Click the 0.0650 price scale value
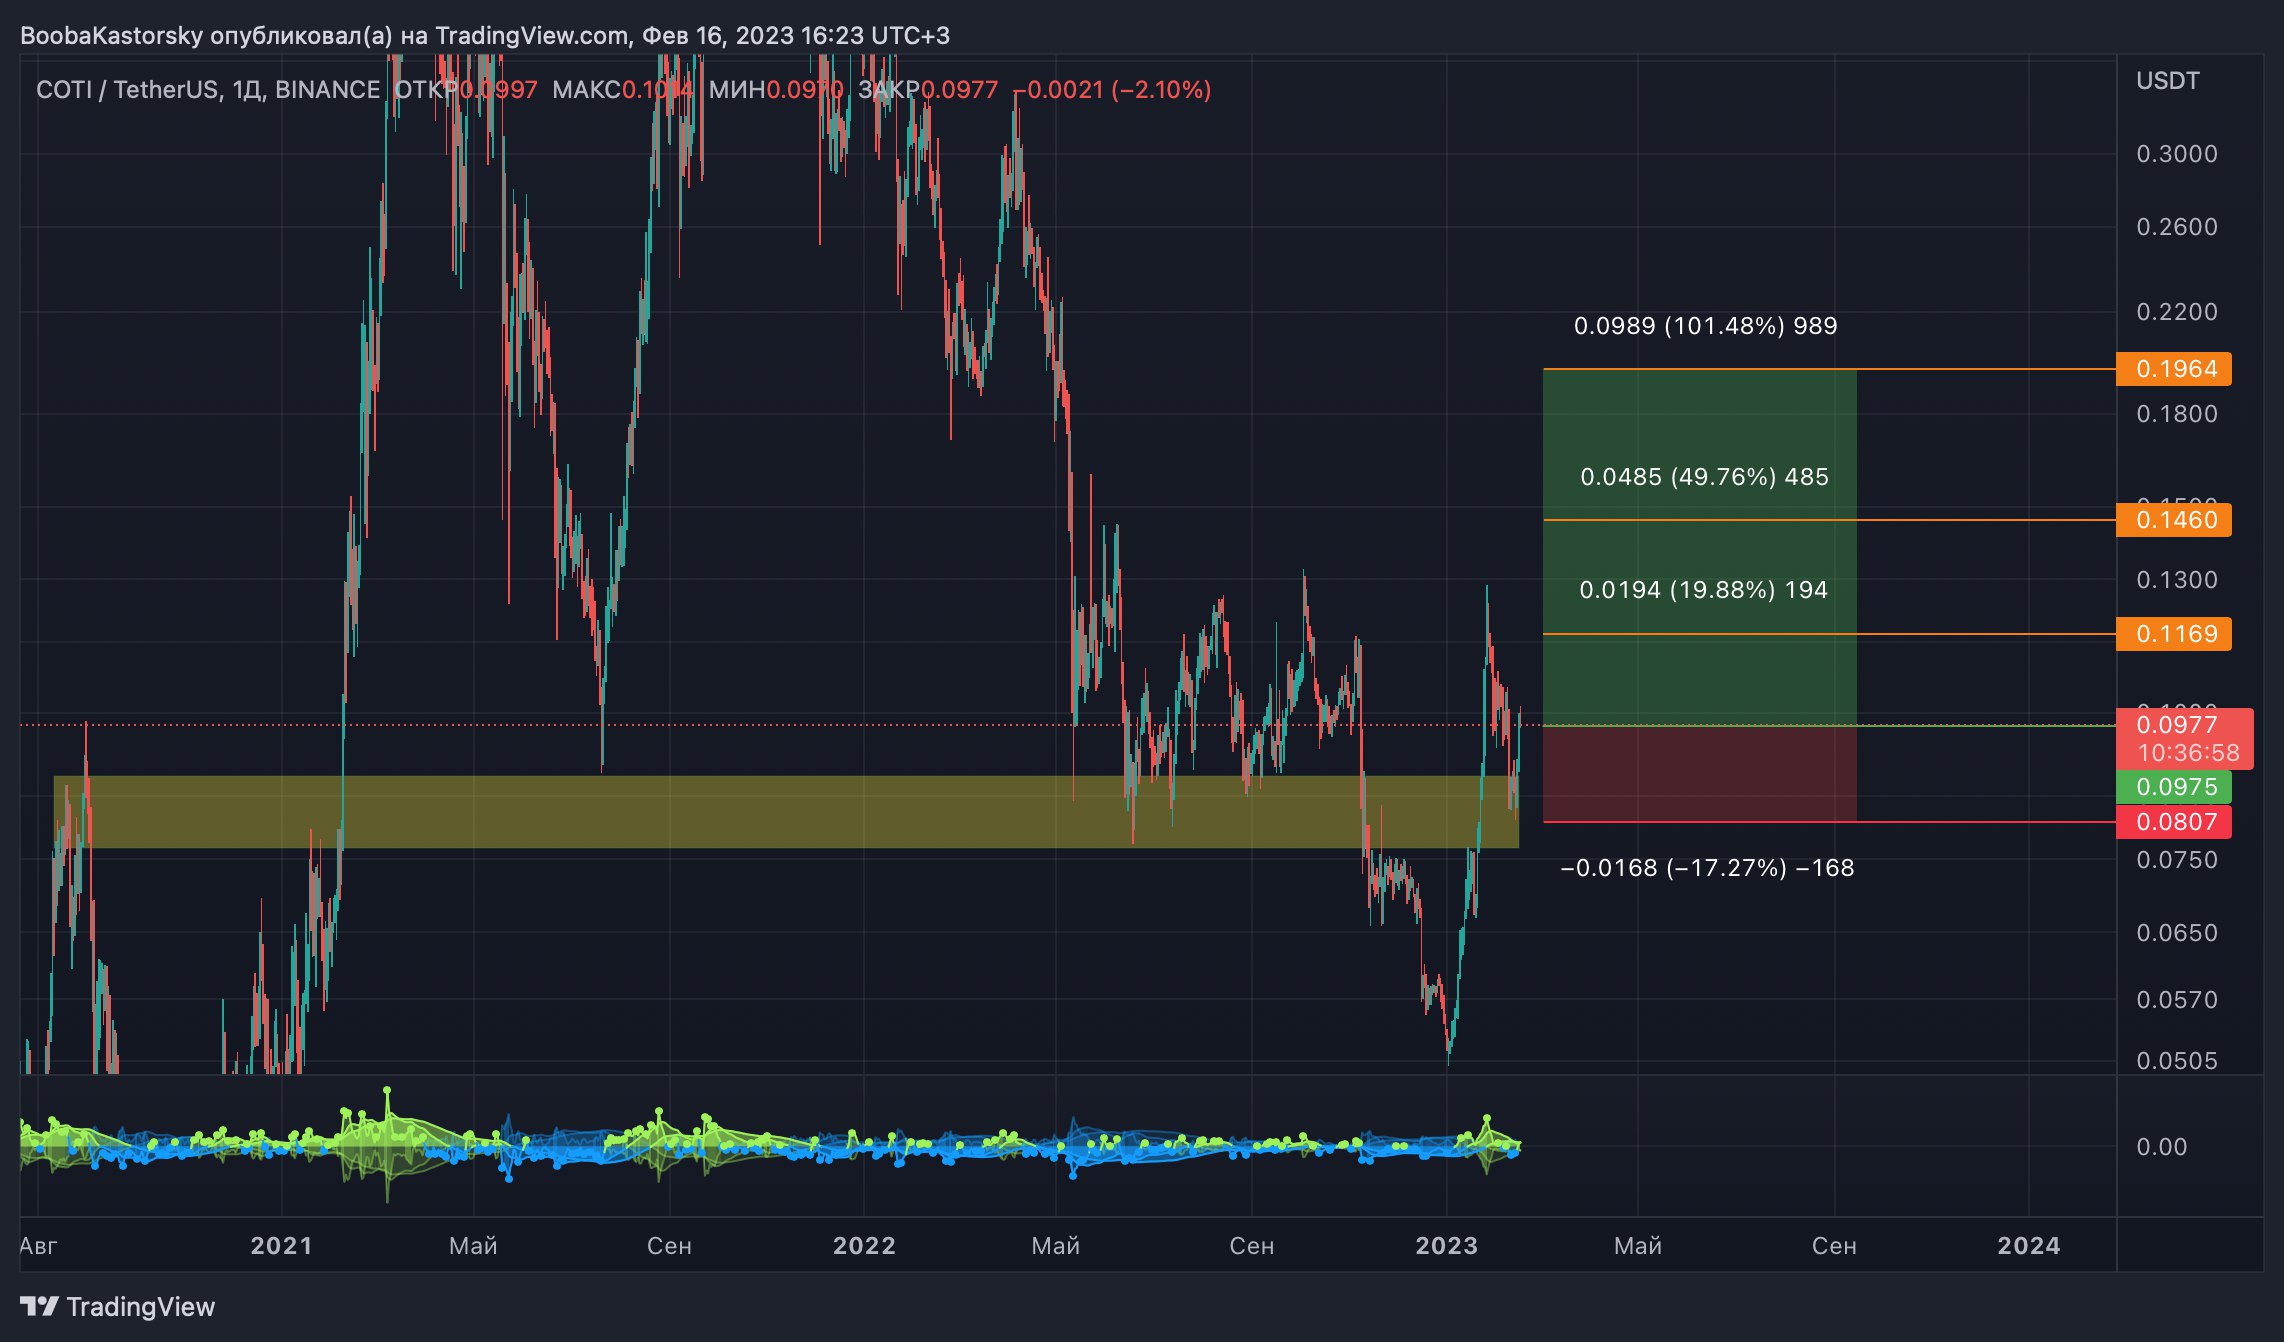 2176,933
